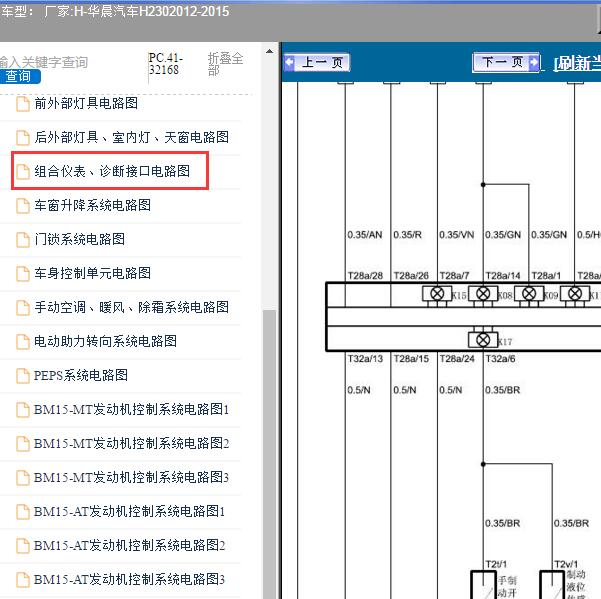Open 后外部灯具、室内灯、天窗电路图
This screenshot has width=601, height=599.
click(131, 137)
